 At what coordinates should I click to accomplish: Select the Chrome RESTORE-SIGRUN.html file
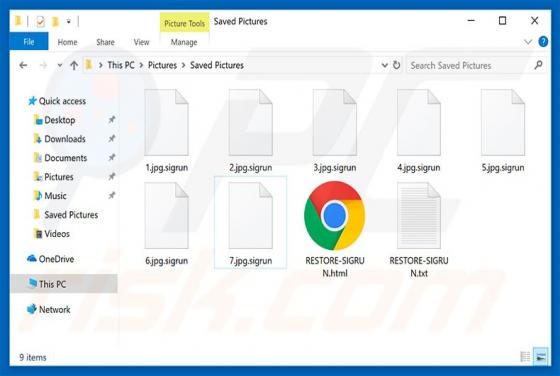click(335, 229)
